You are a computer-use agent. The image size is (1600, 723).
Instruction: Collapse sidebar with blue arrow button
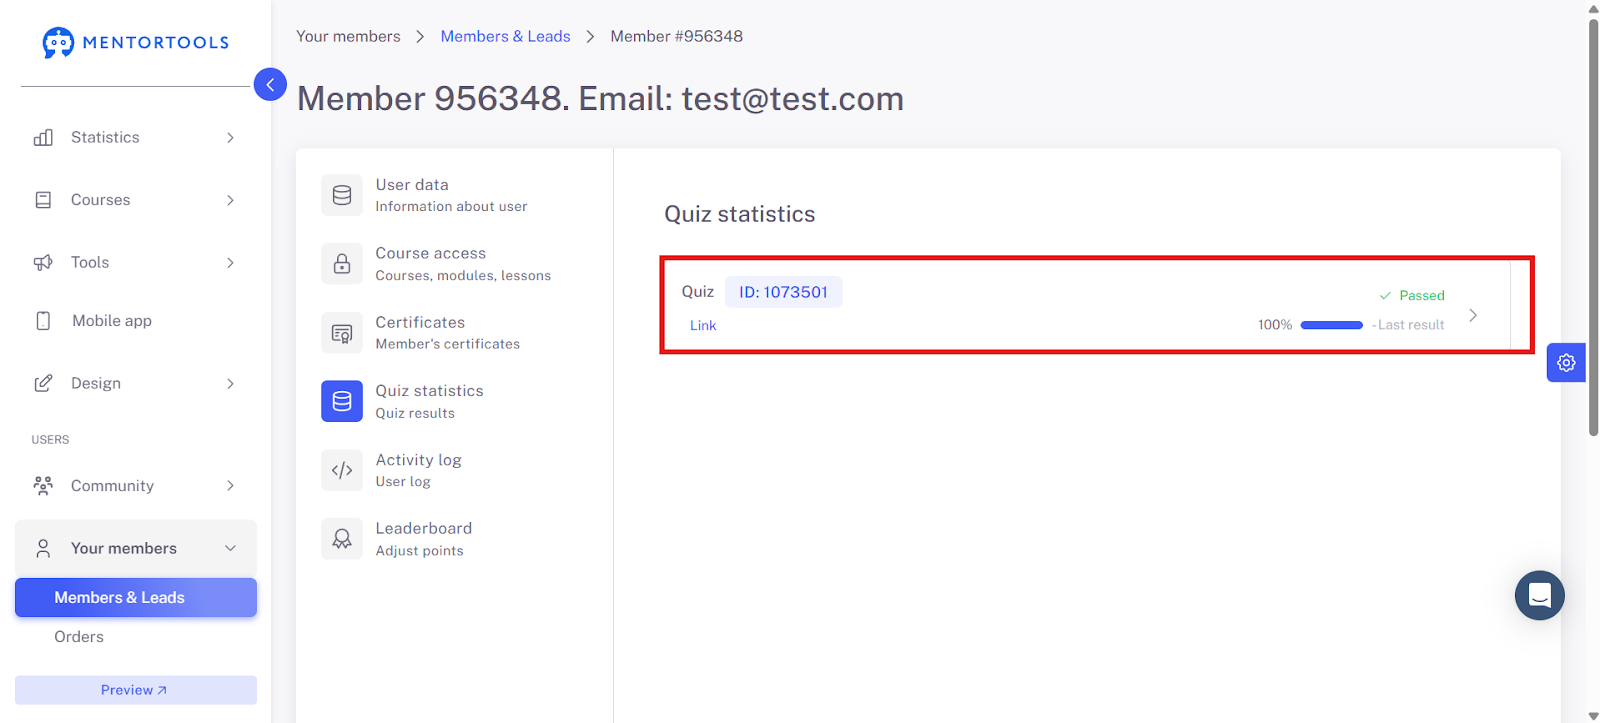270,84
